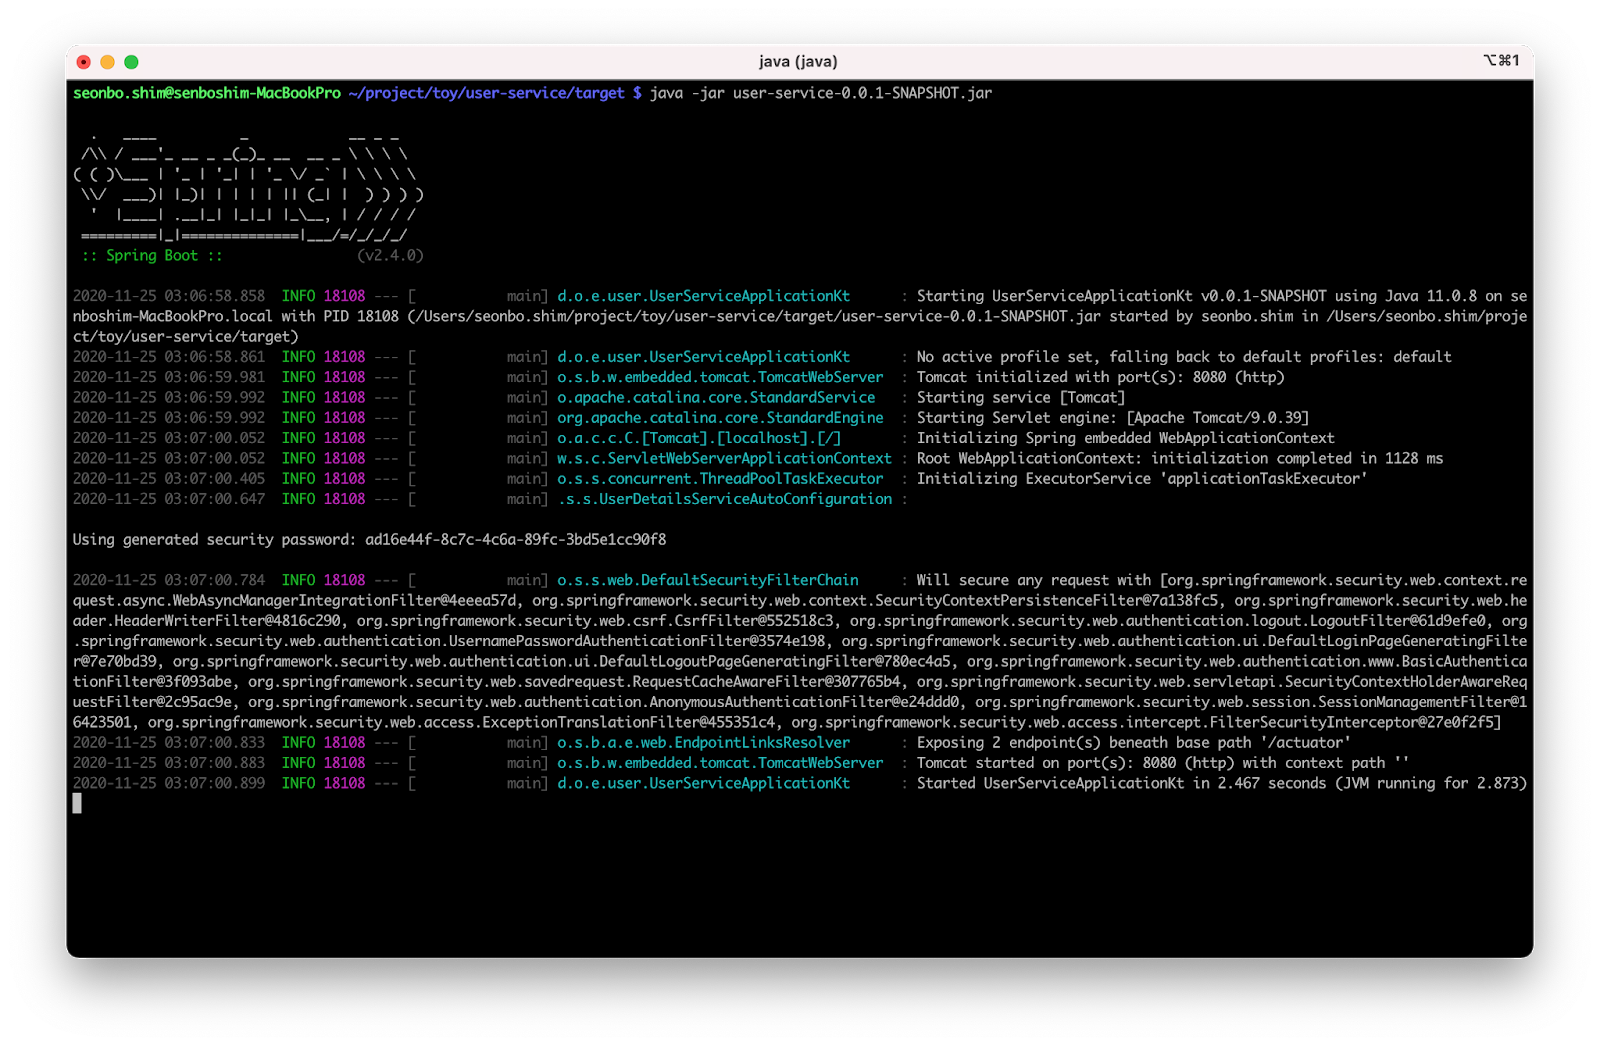
Task: Click the prompt user 'seonbo.shim@senboshim-MacBookPro'
Action: click(x=207, y=93)
